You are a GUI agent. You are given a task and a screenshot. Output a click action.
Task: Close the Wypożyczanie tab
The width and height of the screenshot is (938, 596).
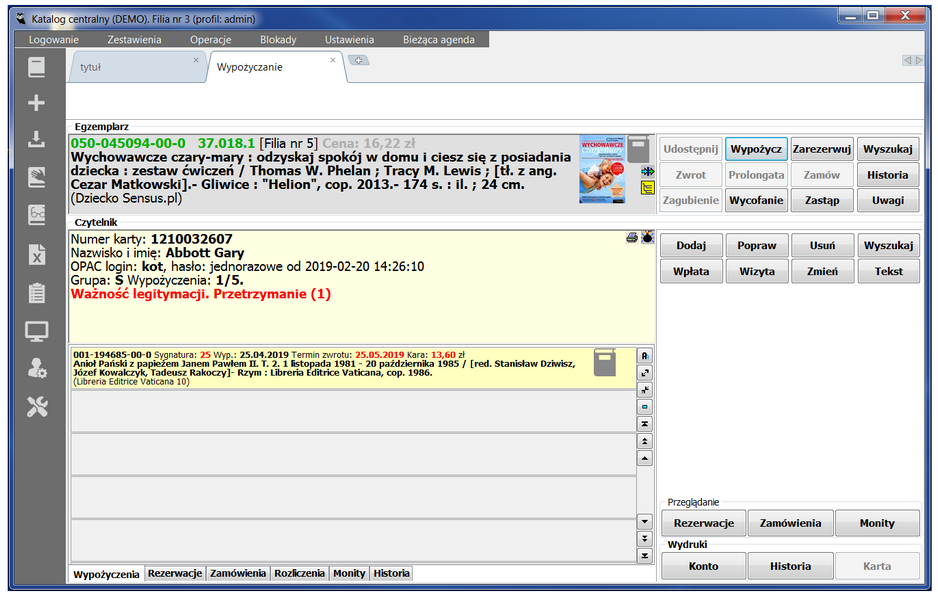333,60
